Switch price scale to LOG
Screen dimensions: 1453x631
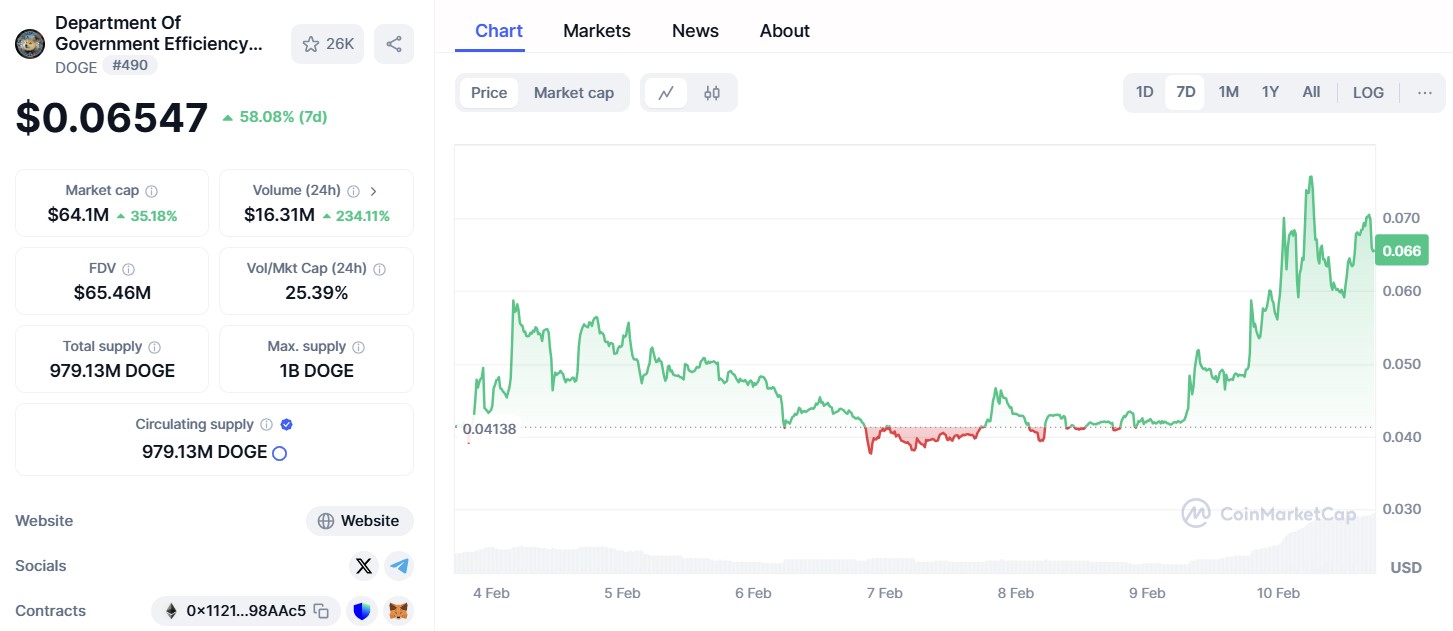(x=1367, y=91)
